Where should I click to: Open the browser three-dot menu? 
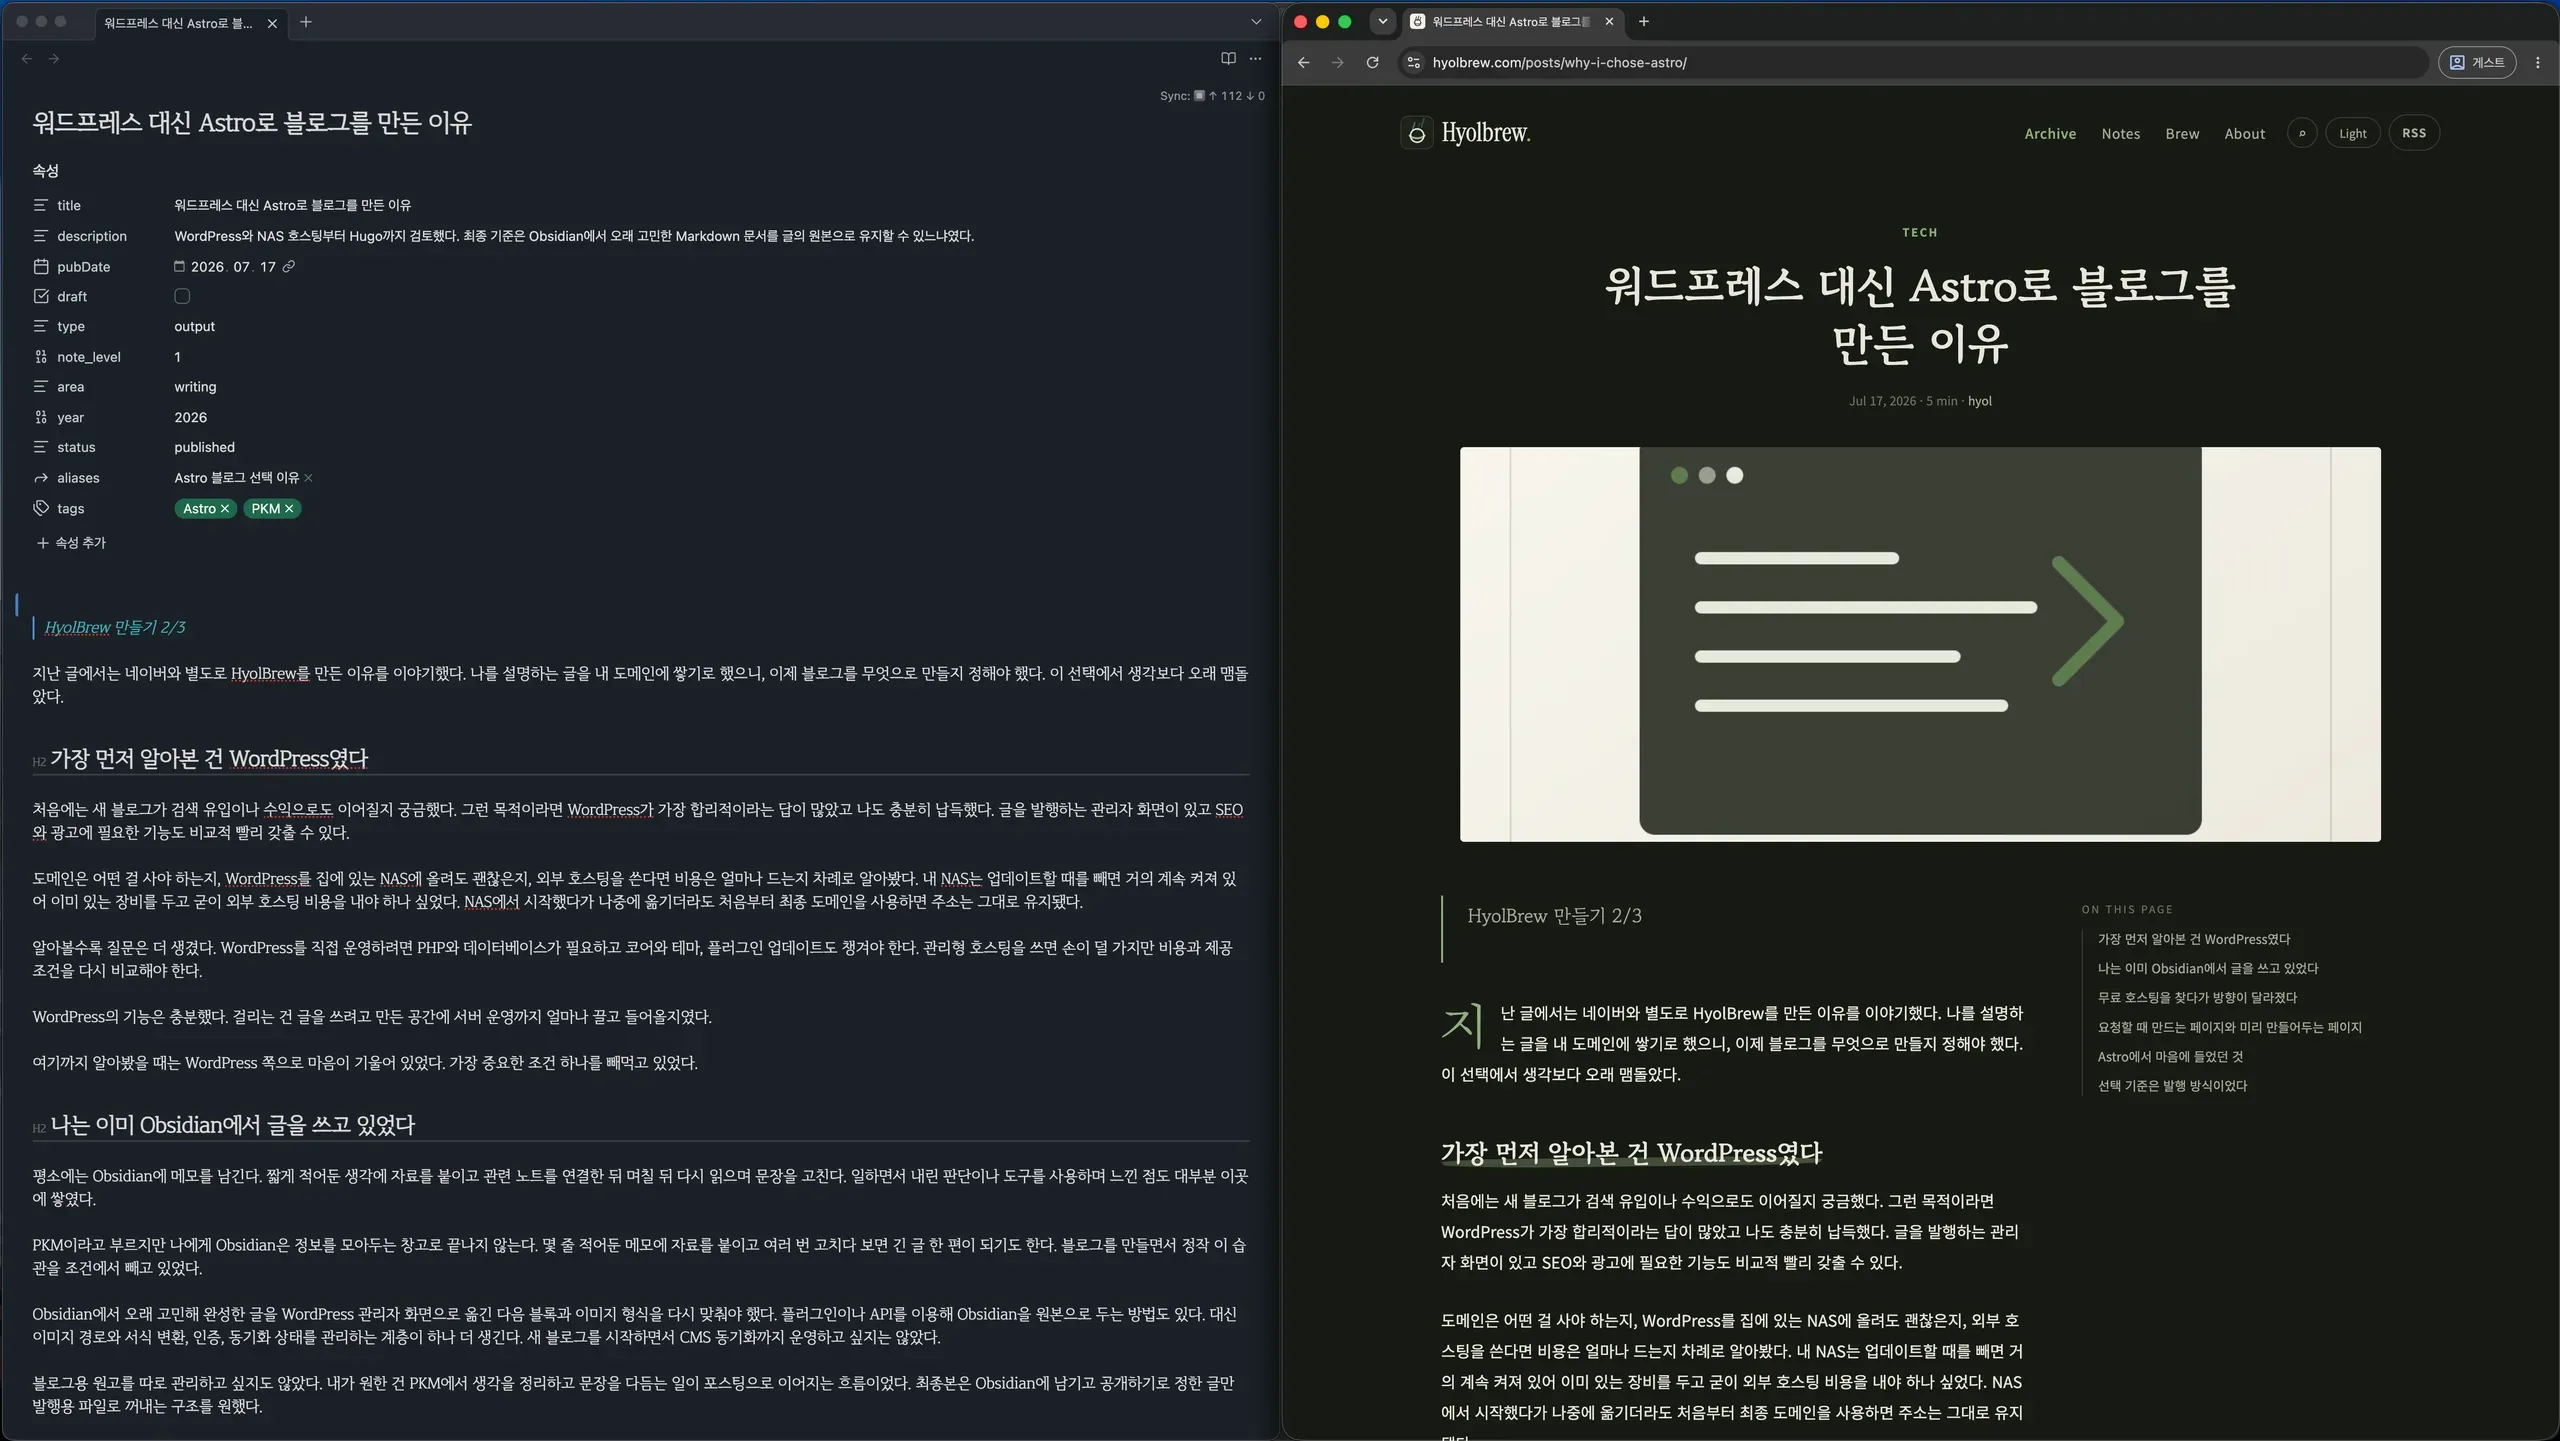pyautogui.click(x=2538, y=63)
